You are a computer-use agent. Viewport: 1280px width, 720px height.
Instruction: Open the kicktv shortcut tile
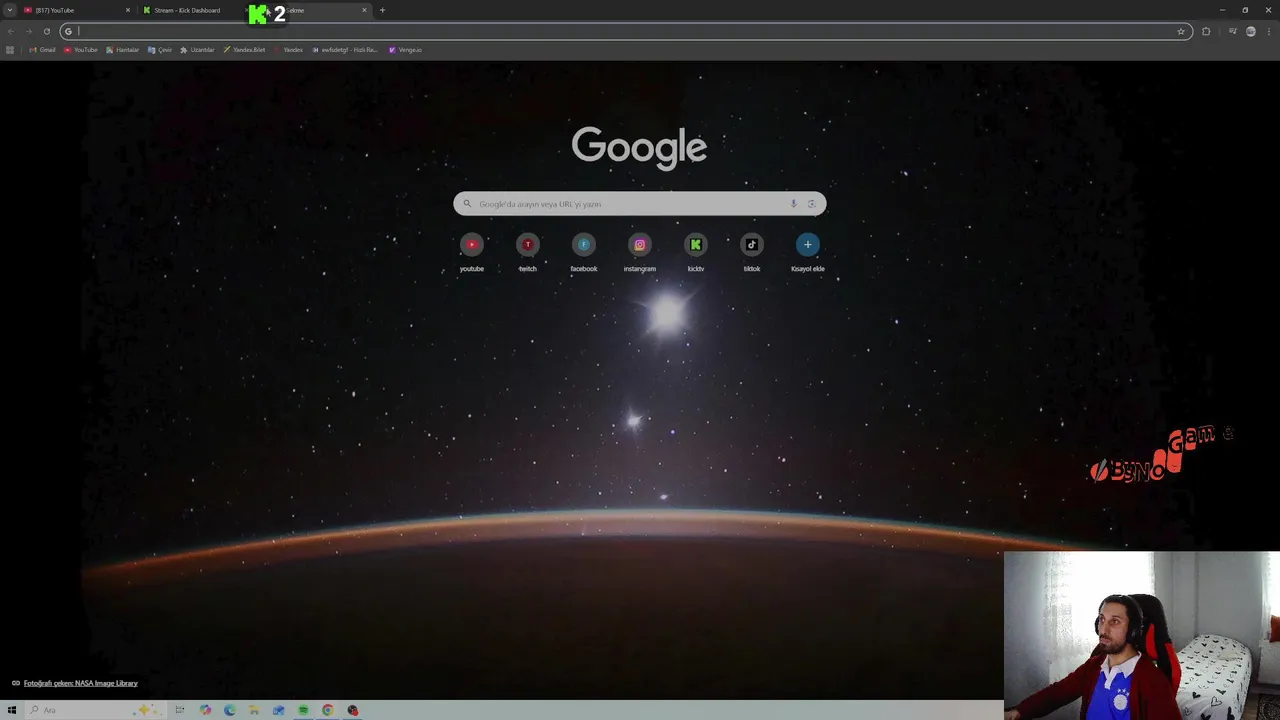tap(695, 252)
